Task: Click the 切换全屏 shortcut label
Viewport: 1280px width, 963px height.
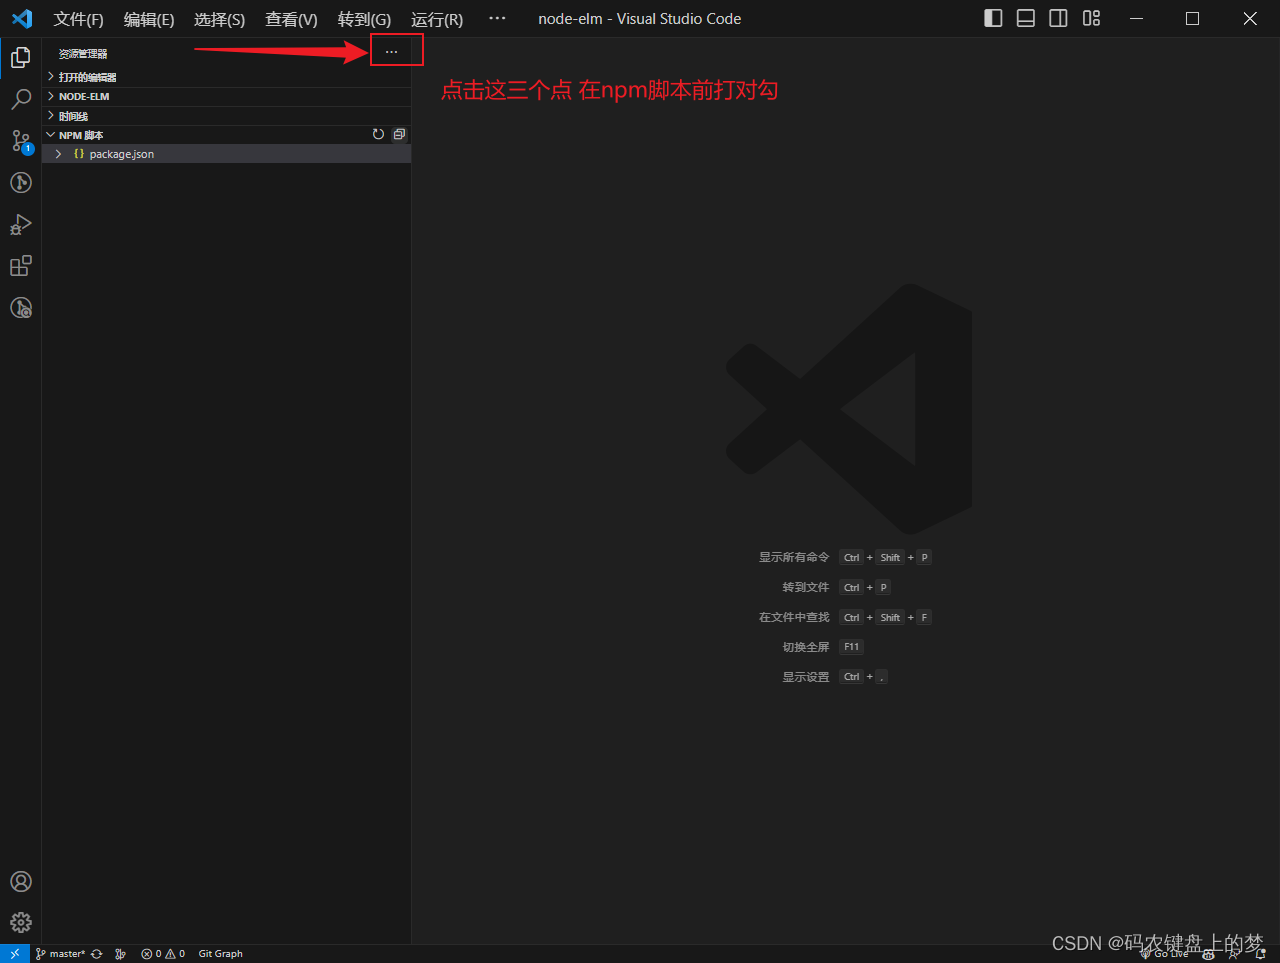Action: click(806, 647)
